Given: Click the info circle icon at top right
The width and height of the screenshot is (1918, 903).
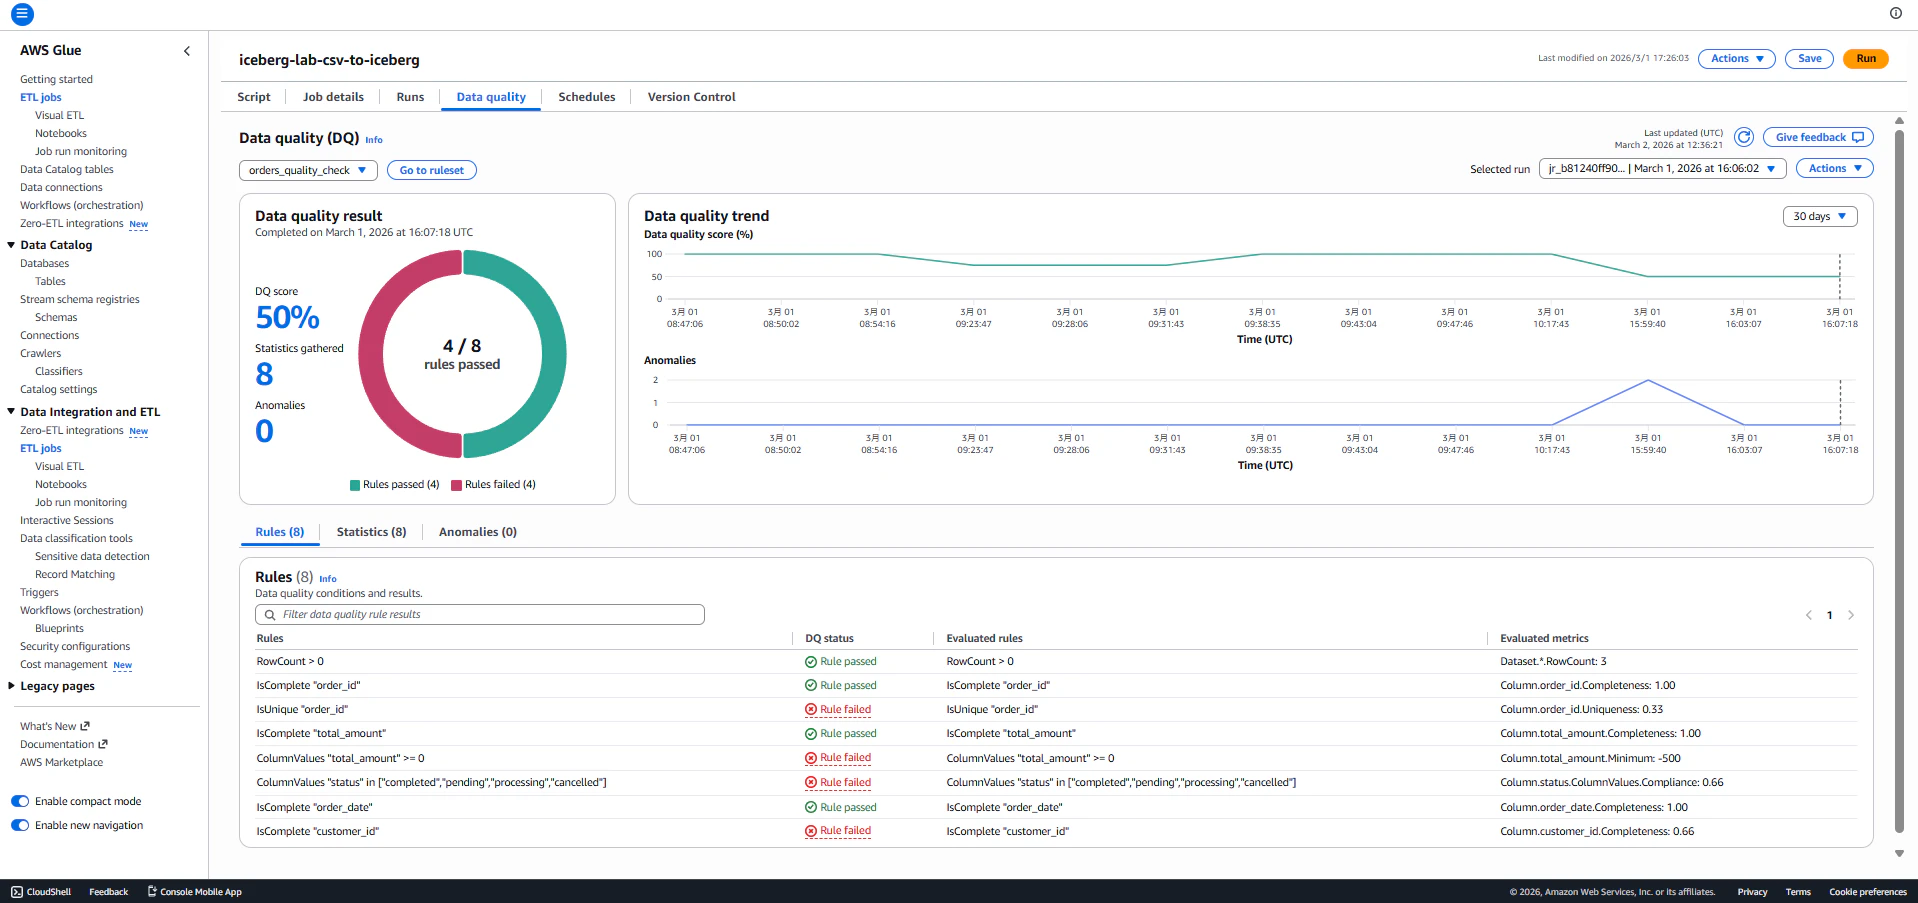Looking at the screenshot, I should click(x=1896, y=13).
